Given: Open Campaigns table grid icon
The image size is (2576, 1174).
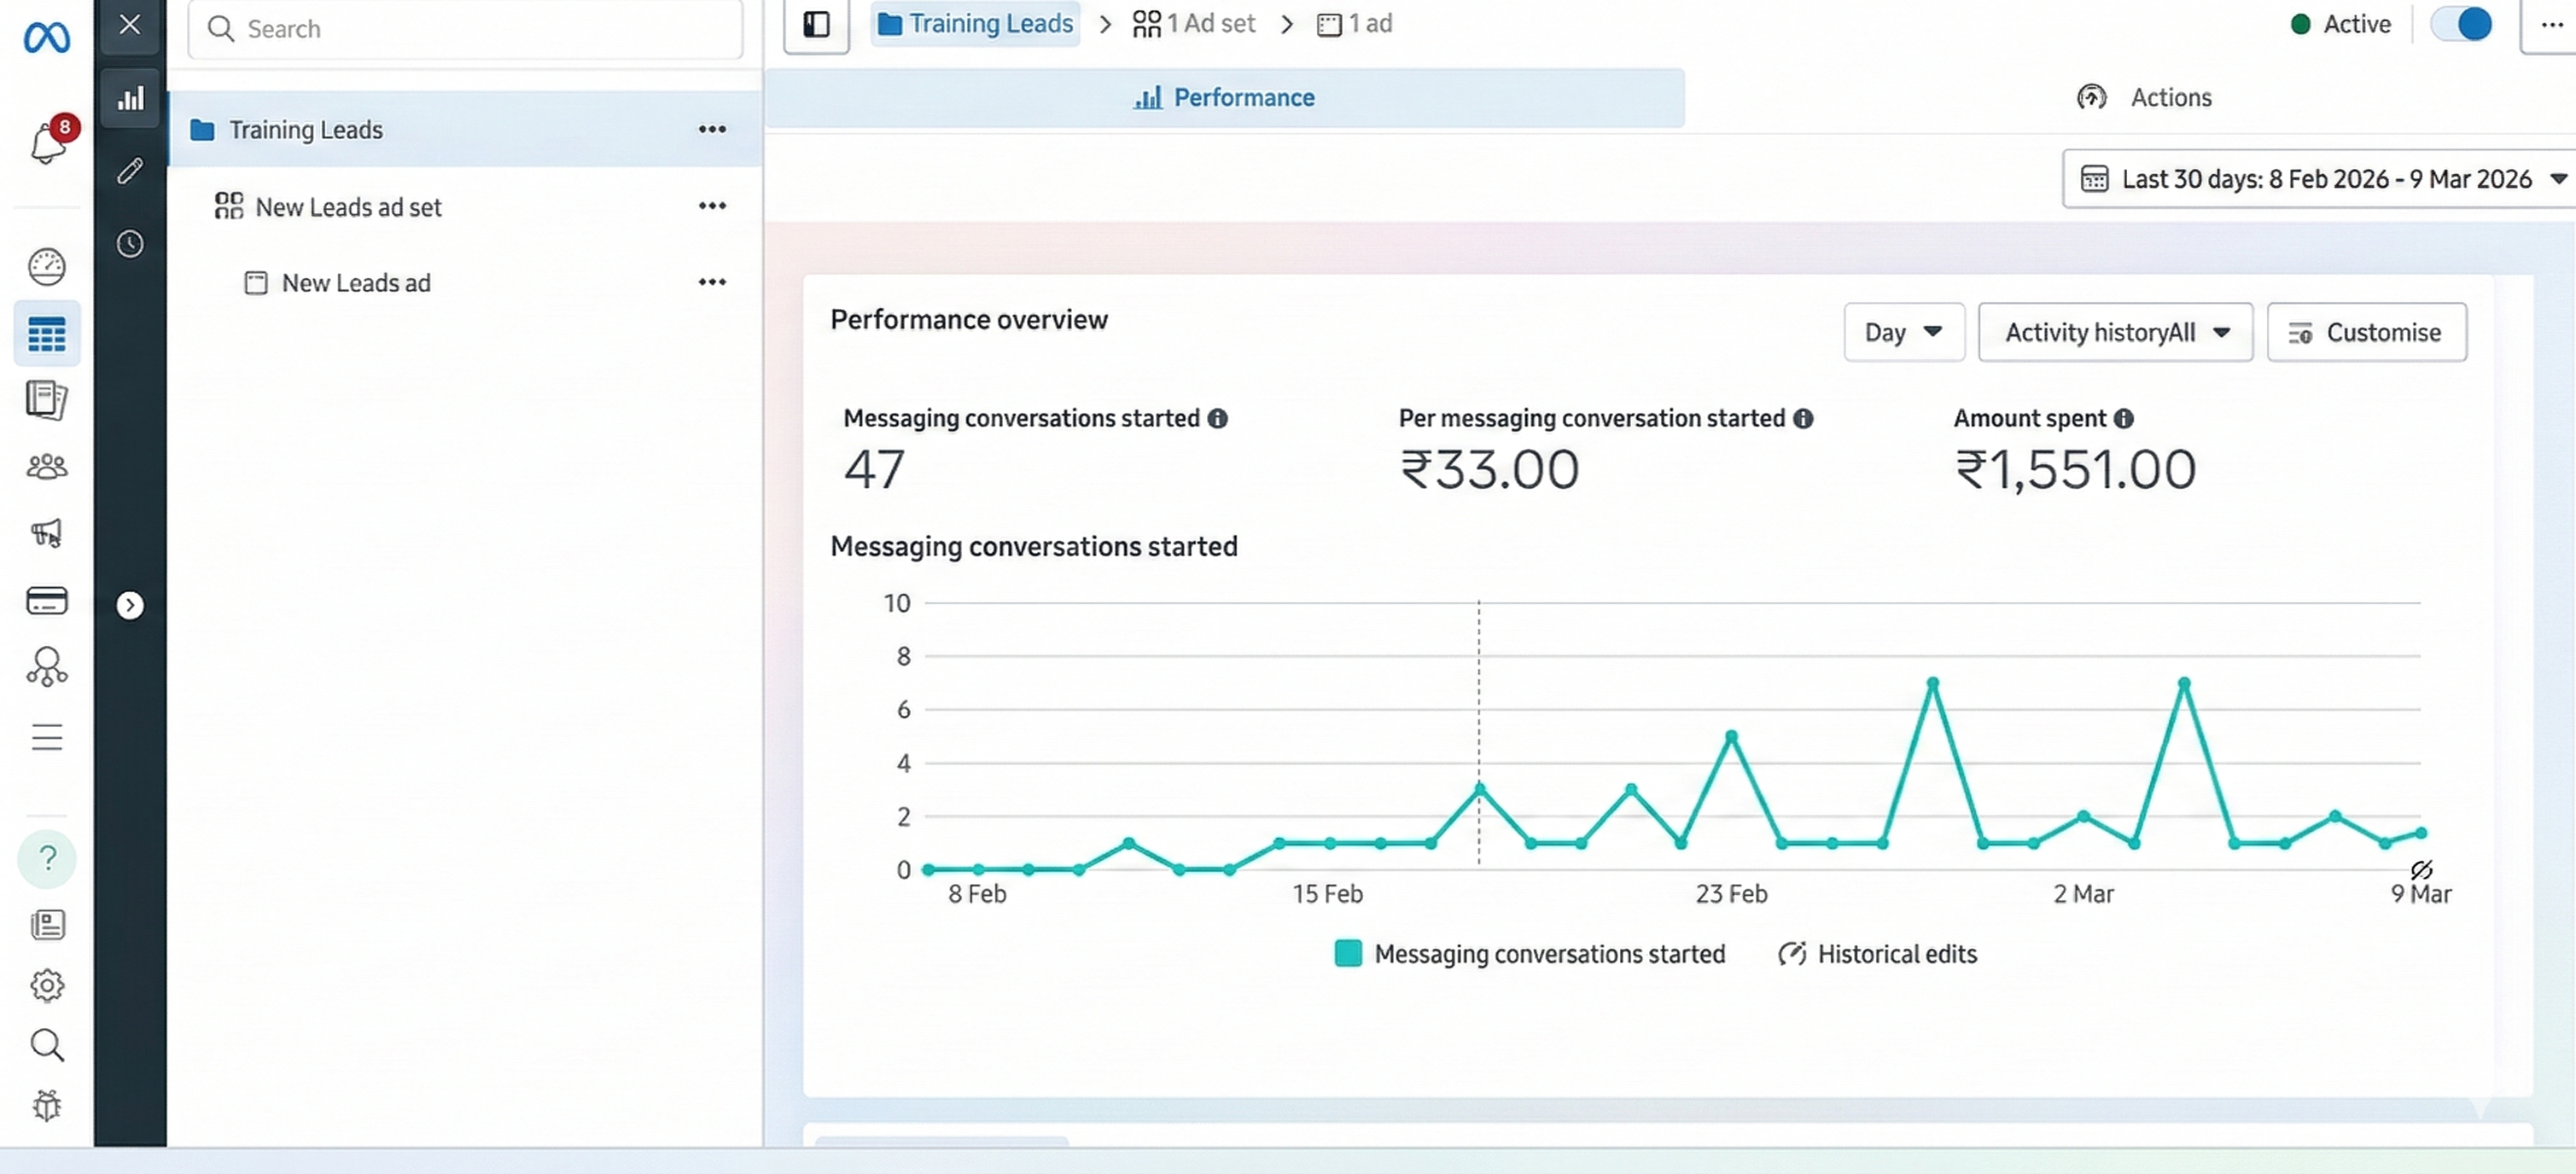Looking at the screenshot, I should (47, 334).
